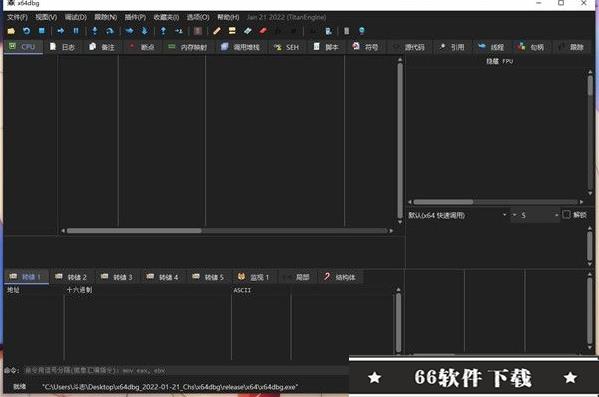This screenshot has height=397, width=599.
Task: Click the Calculator toolbar icon
Action: [328, 31]
